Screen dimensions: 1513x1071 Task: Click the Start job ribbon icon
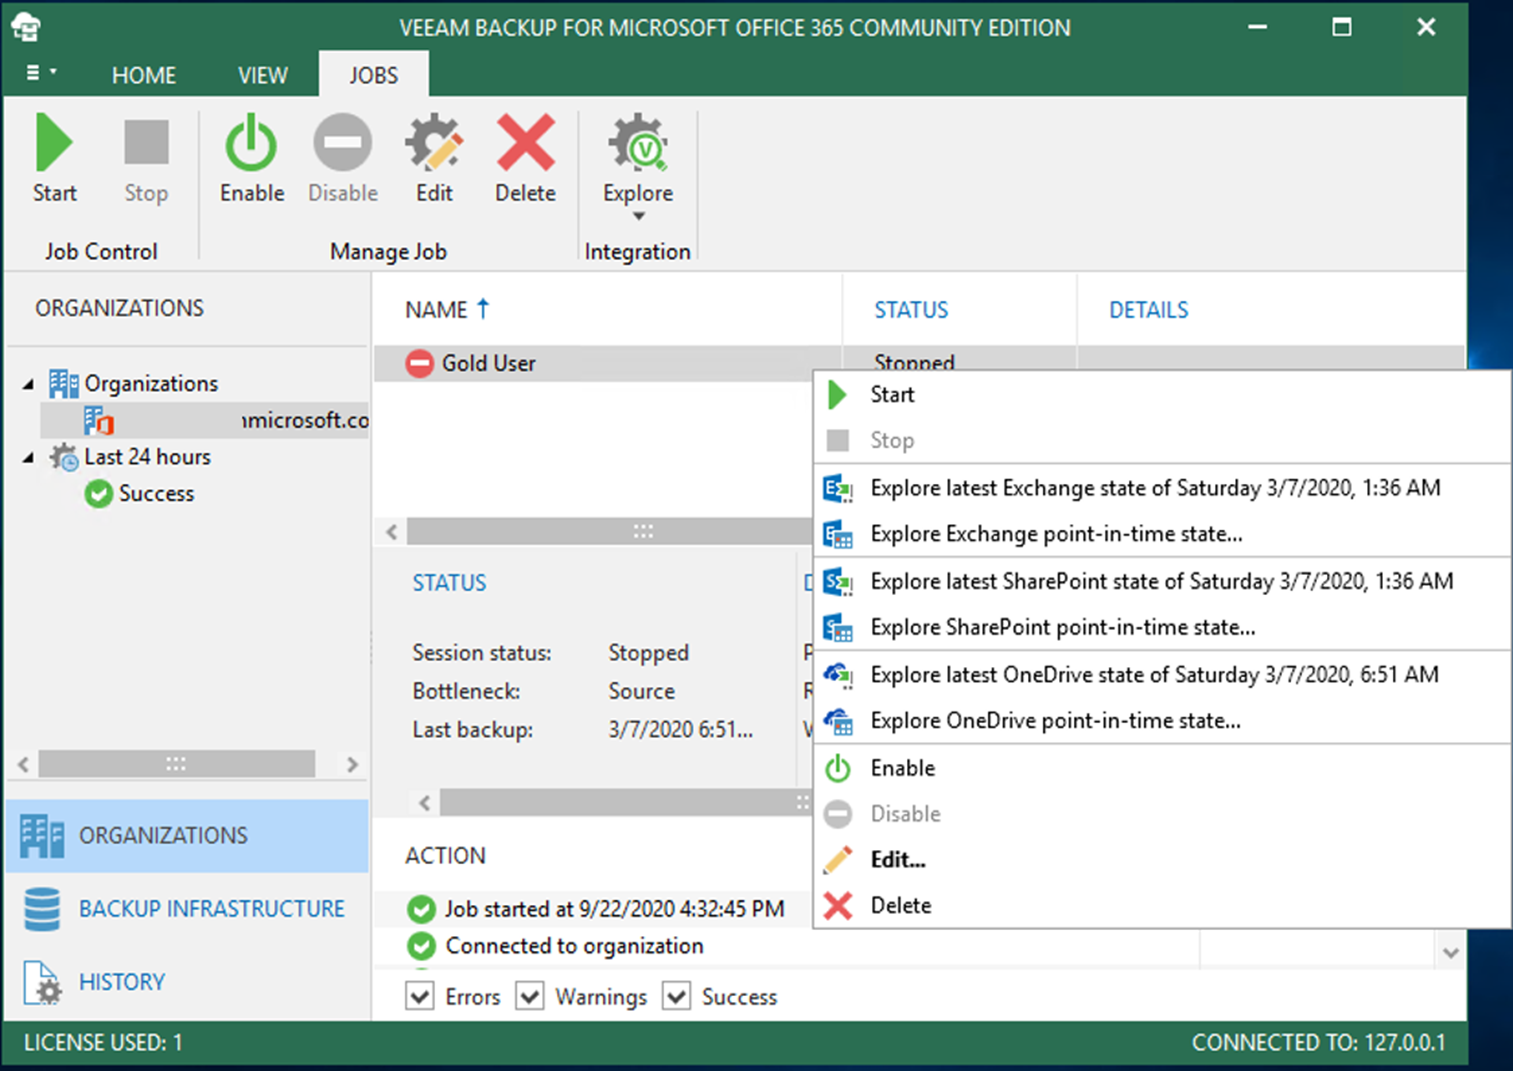(54, 143)
